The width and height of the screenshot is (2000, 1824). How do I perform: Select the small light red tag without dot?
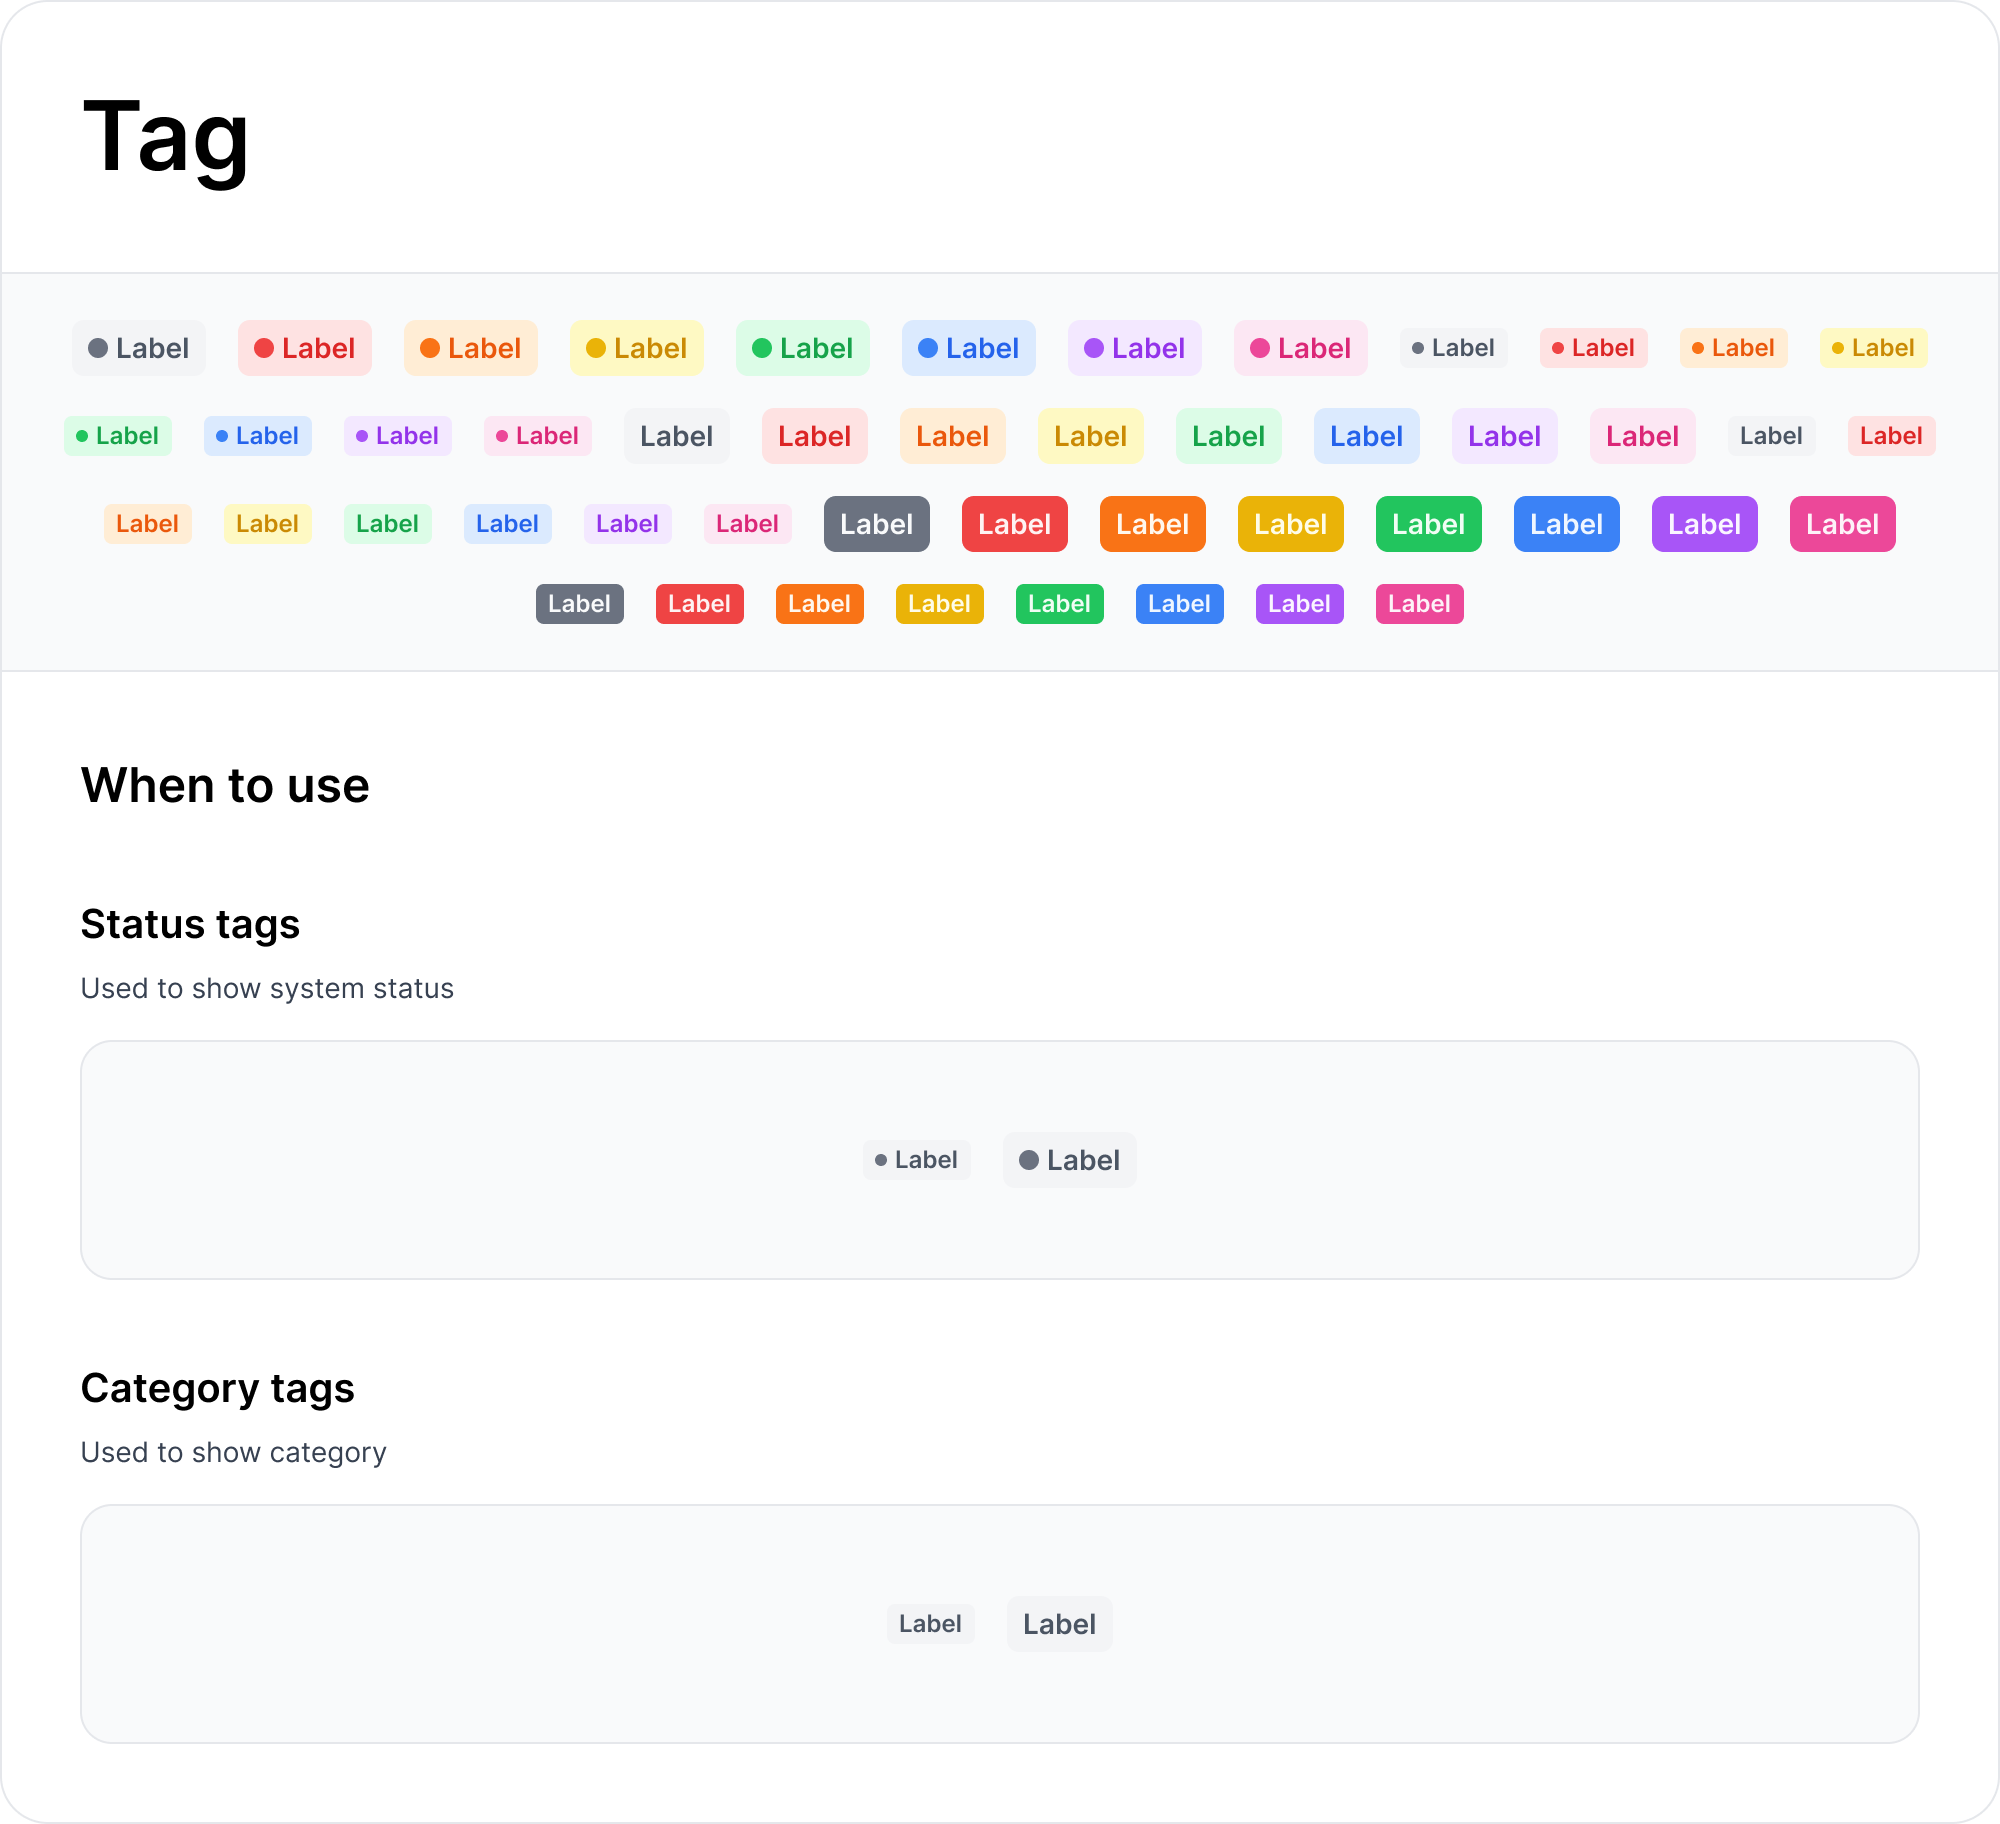click(1892, 436)
